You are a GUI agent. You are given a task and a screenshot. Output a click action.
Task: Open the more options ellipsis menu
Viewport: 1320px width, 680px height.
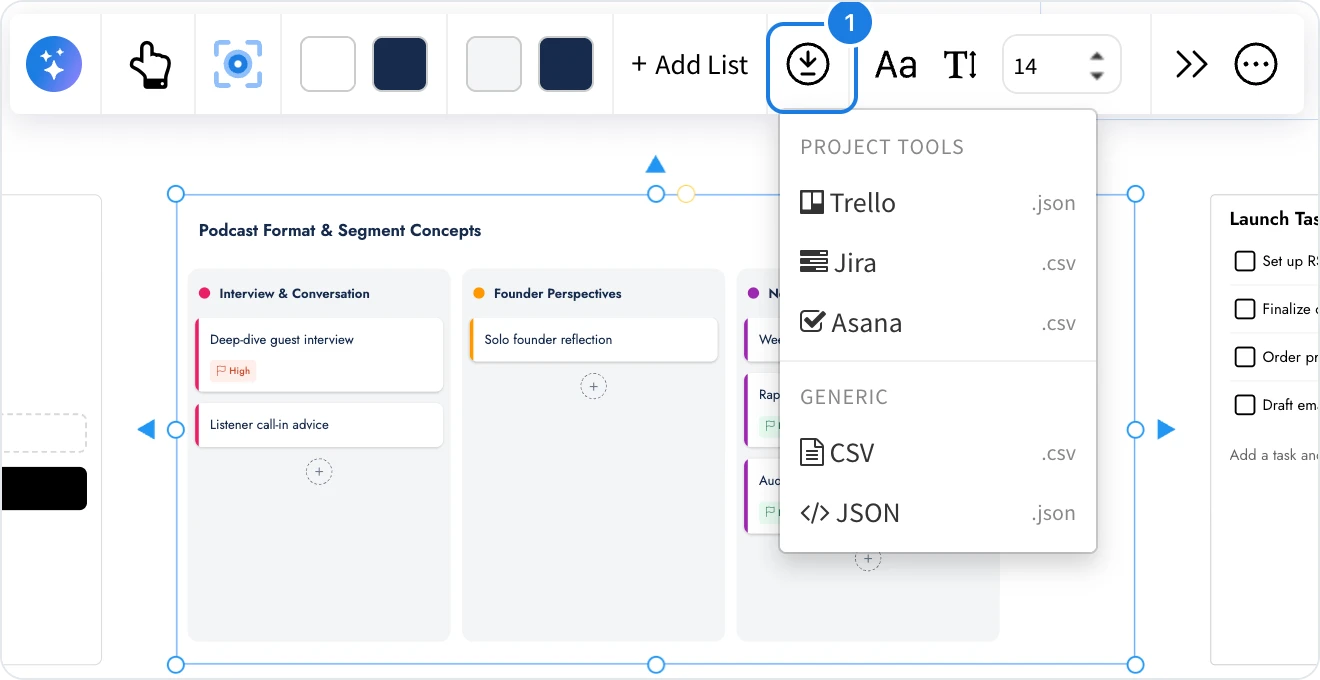pyautogui.click(x=1256, y=65)
